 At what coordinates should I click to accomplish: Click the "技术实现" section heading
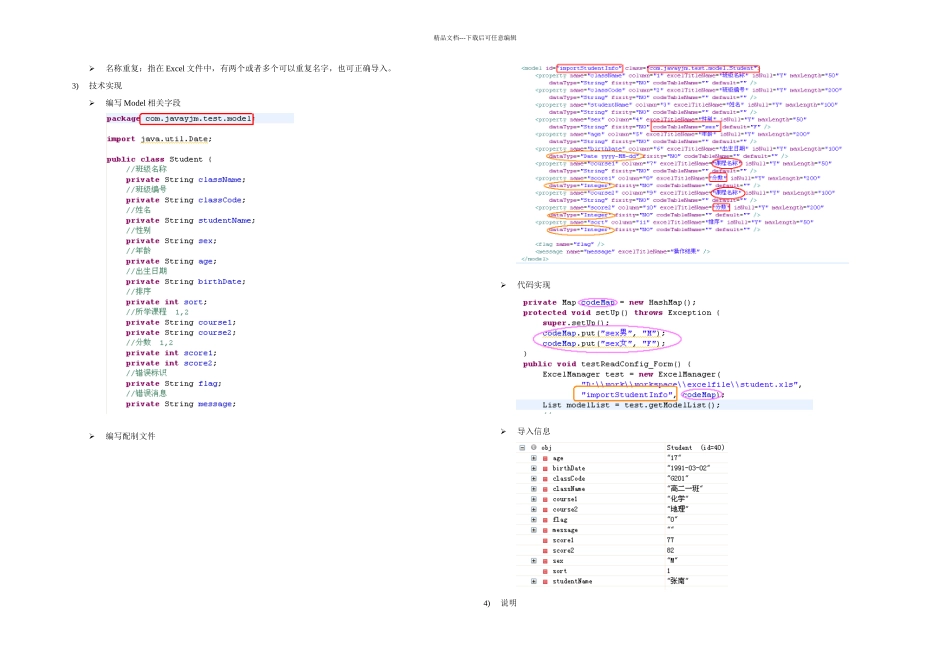(105, 86)
